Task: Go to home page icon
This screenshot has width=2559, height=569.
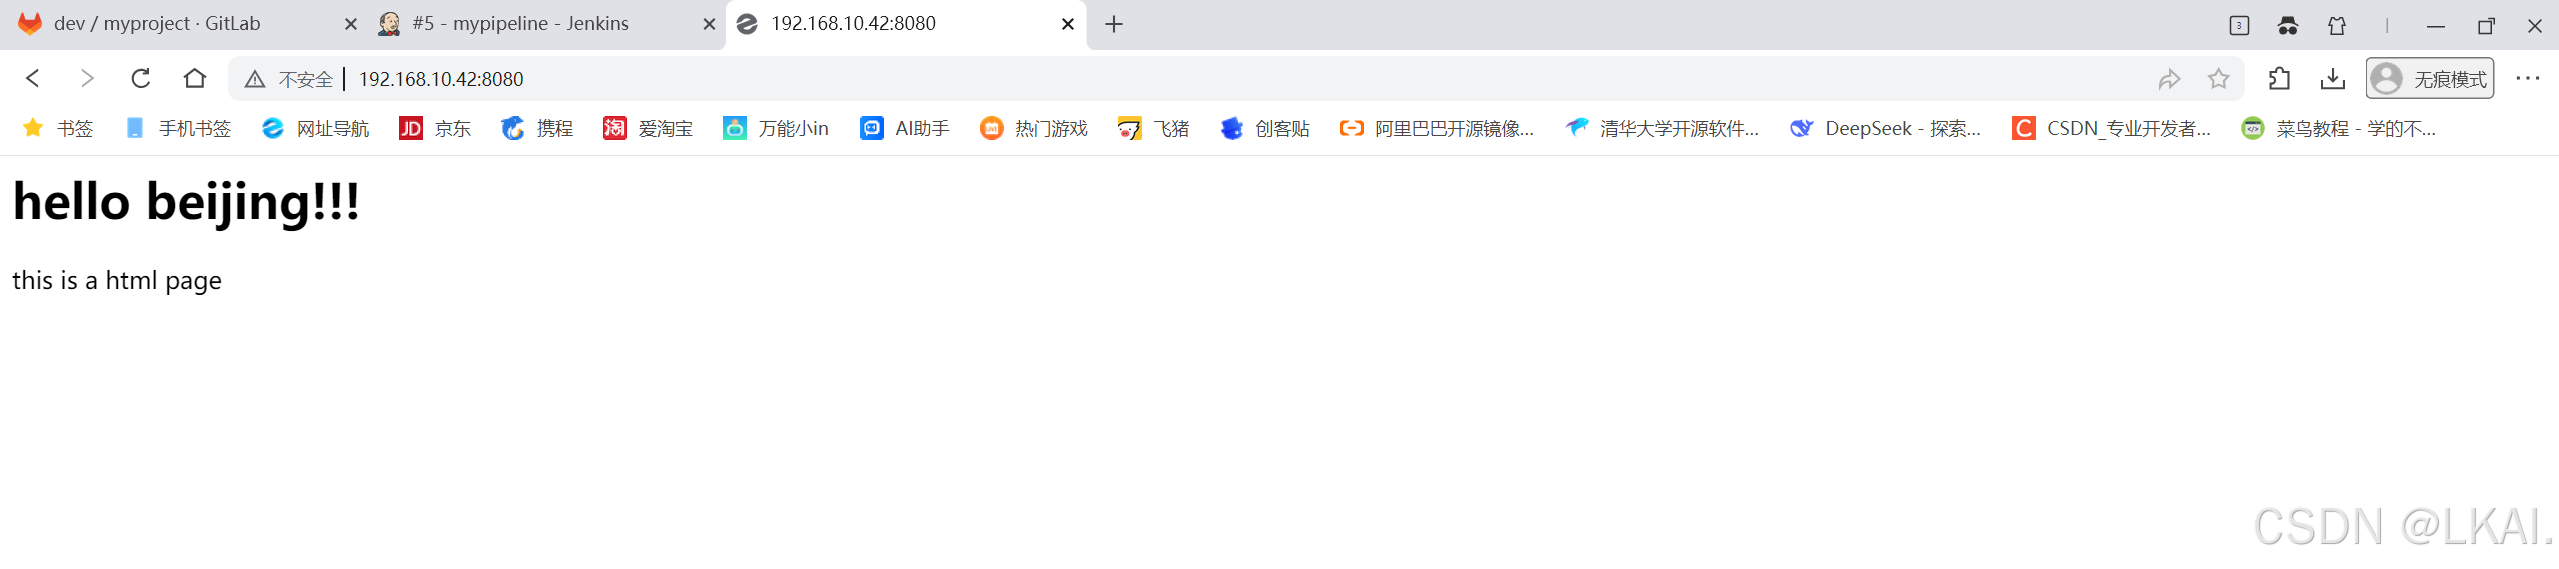Action: [x=195, y=78]
